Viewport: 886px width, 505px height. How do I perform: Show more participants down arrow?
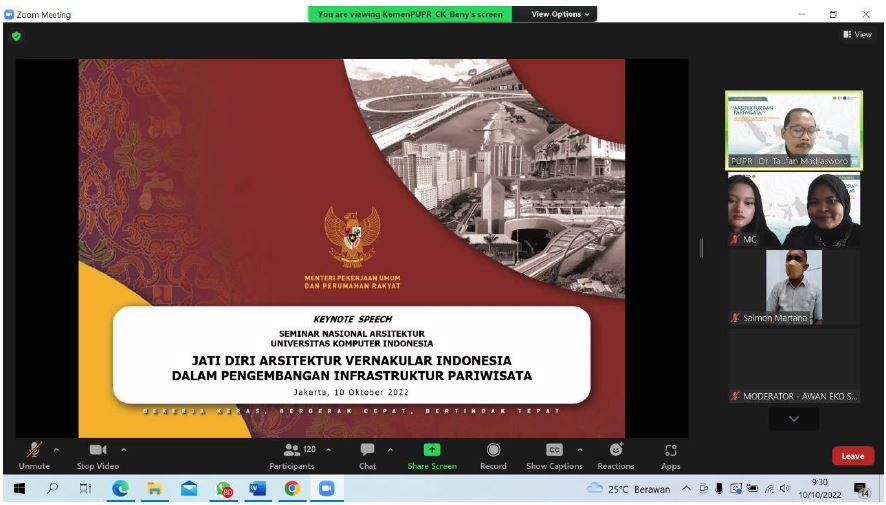794,419
